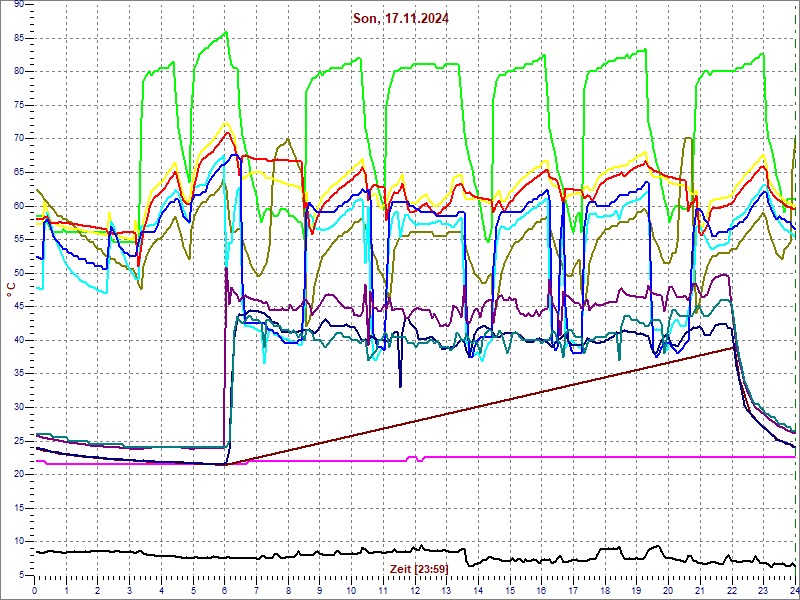Click the 35 tick label on the temperature axis
The width and height of the screenshot is (800, 600).
pos(19,373)
